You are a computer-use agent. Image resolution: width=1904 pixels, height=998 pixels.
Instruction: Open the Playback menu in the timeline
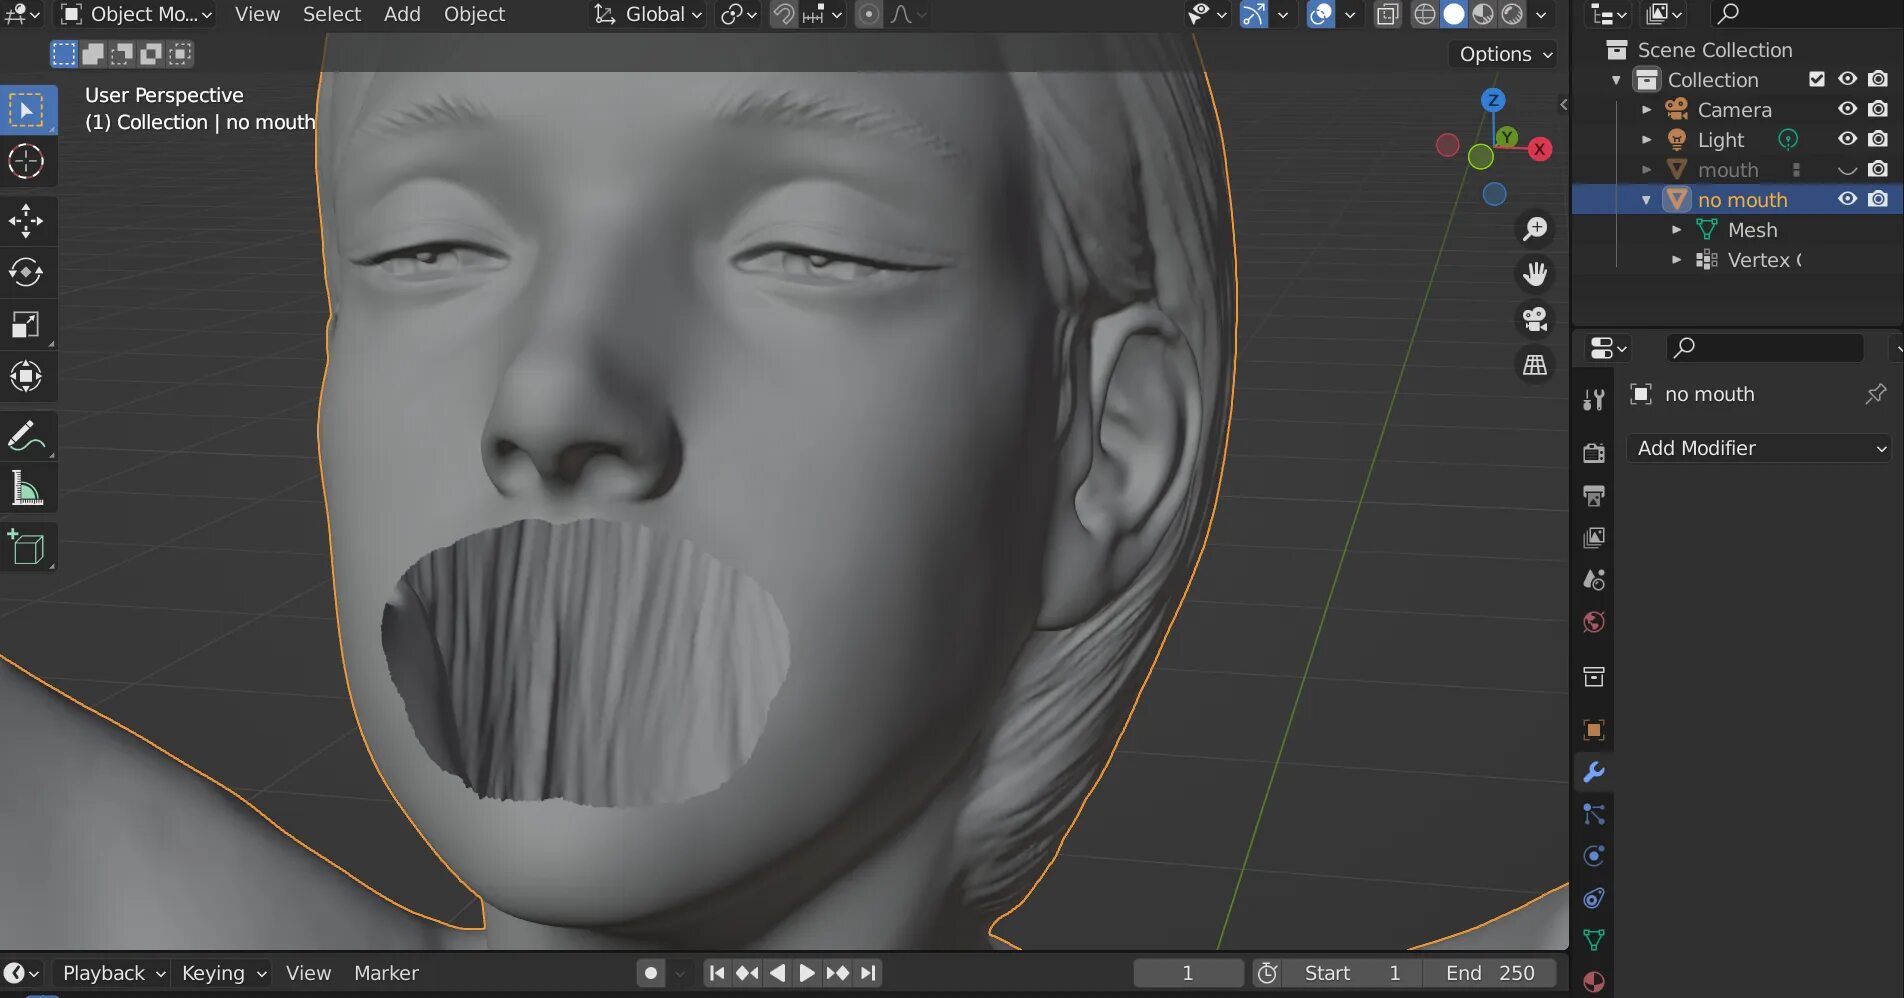113,973
